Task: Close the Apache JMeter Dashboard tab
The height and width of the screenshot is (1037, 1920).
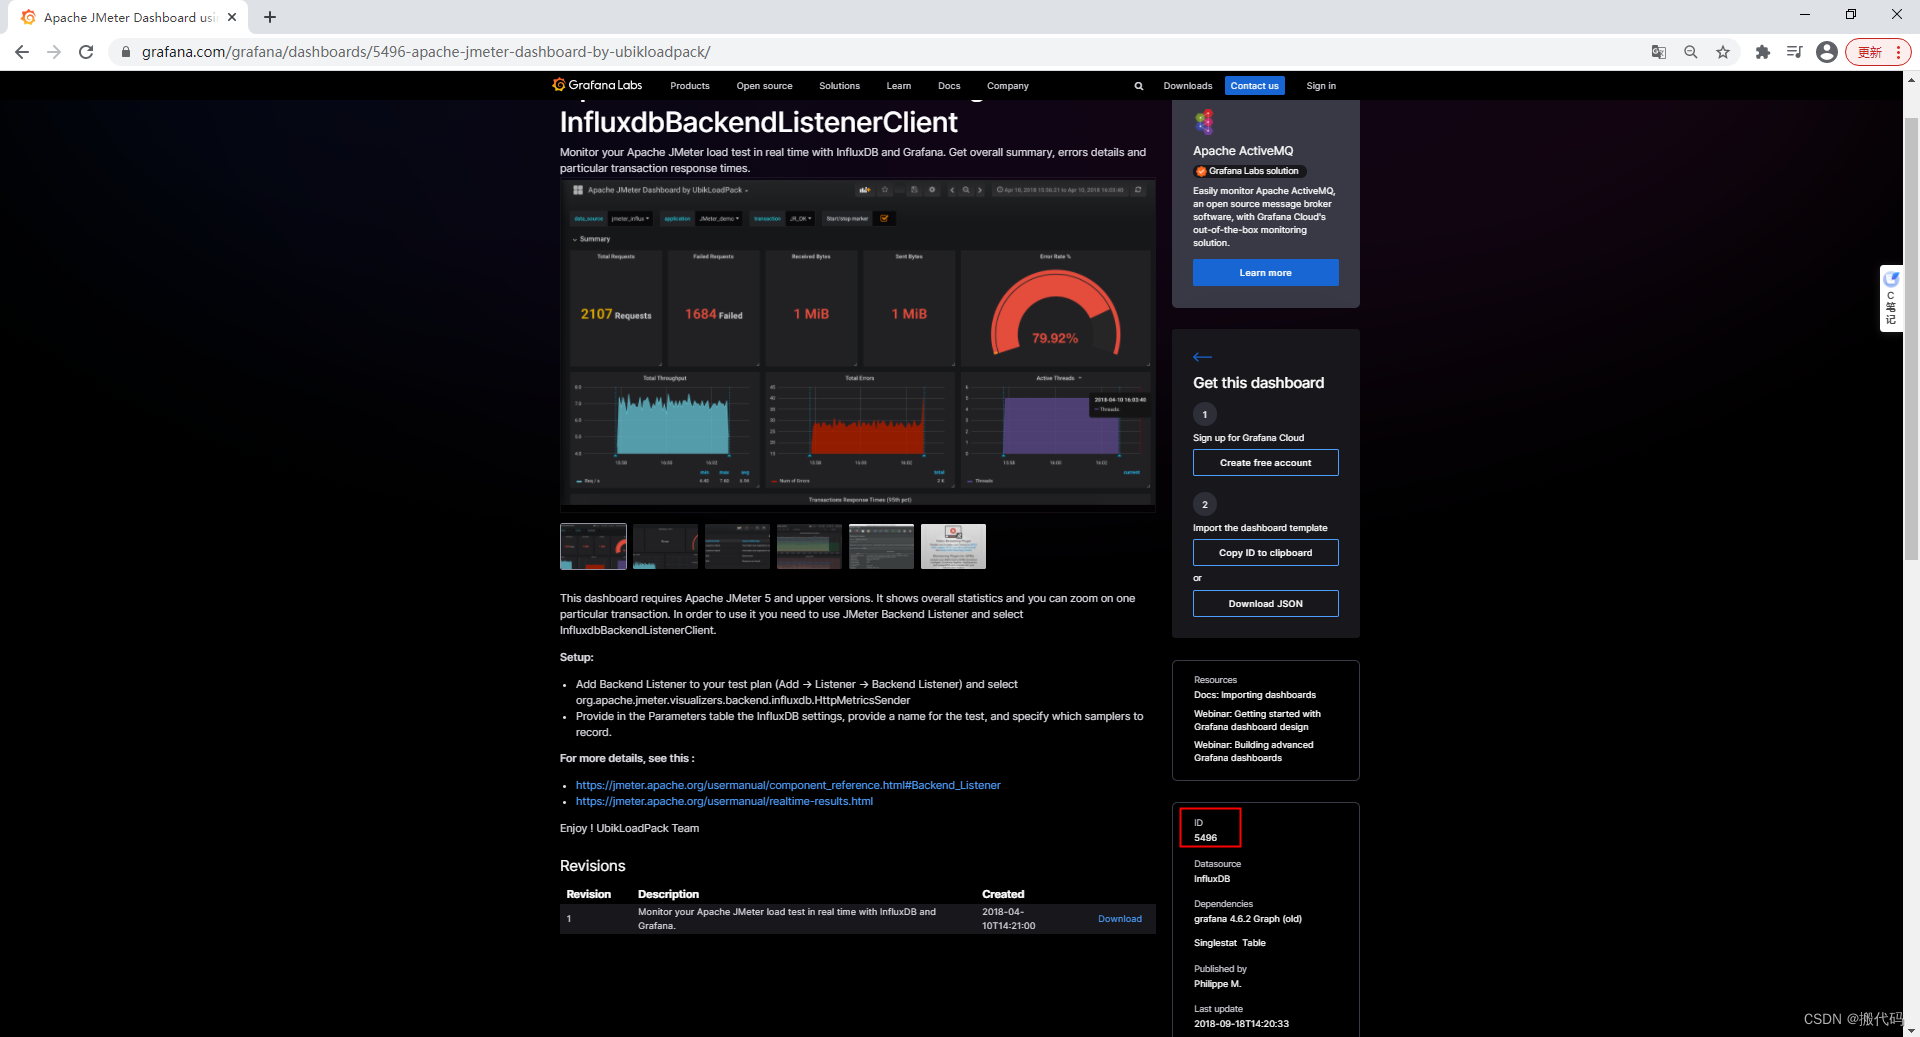Action: [x=232, y=17]
